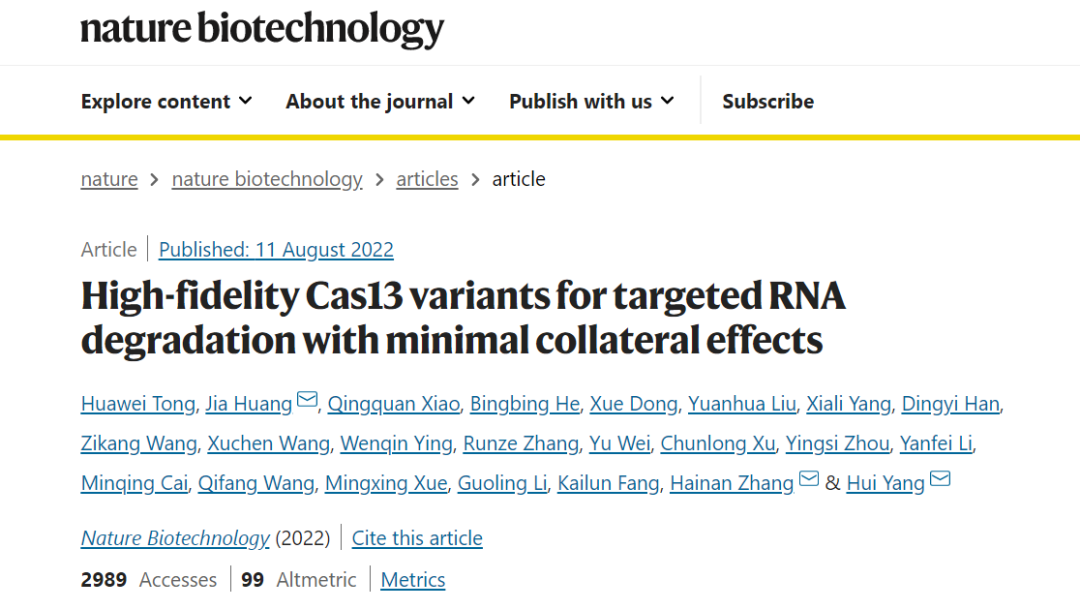The image size is (1080, 610).
Task: Click the envelope icon next to Hui Yang
Action: 940,481
